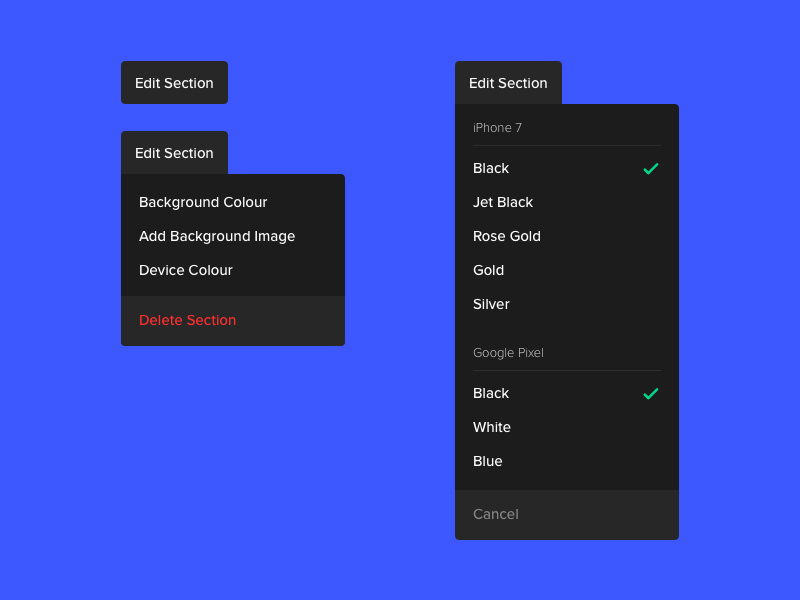The height and width of the screenshot is (600, 800).
Task: Choose Add Background Image from the menu
Action: 217,236
